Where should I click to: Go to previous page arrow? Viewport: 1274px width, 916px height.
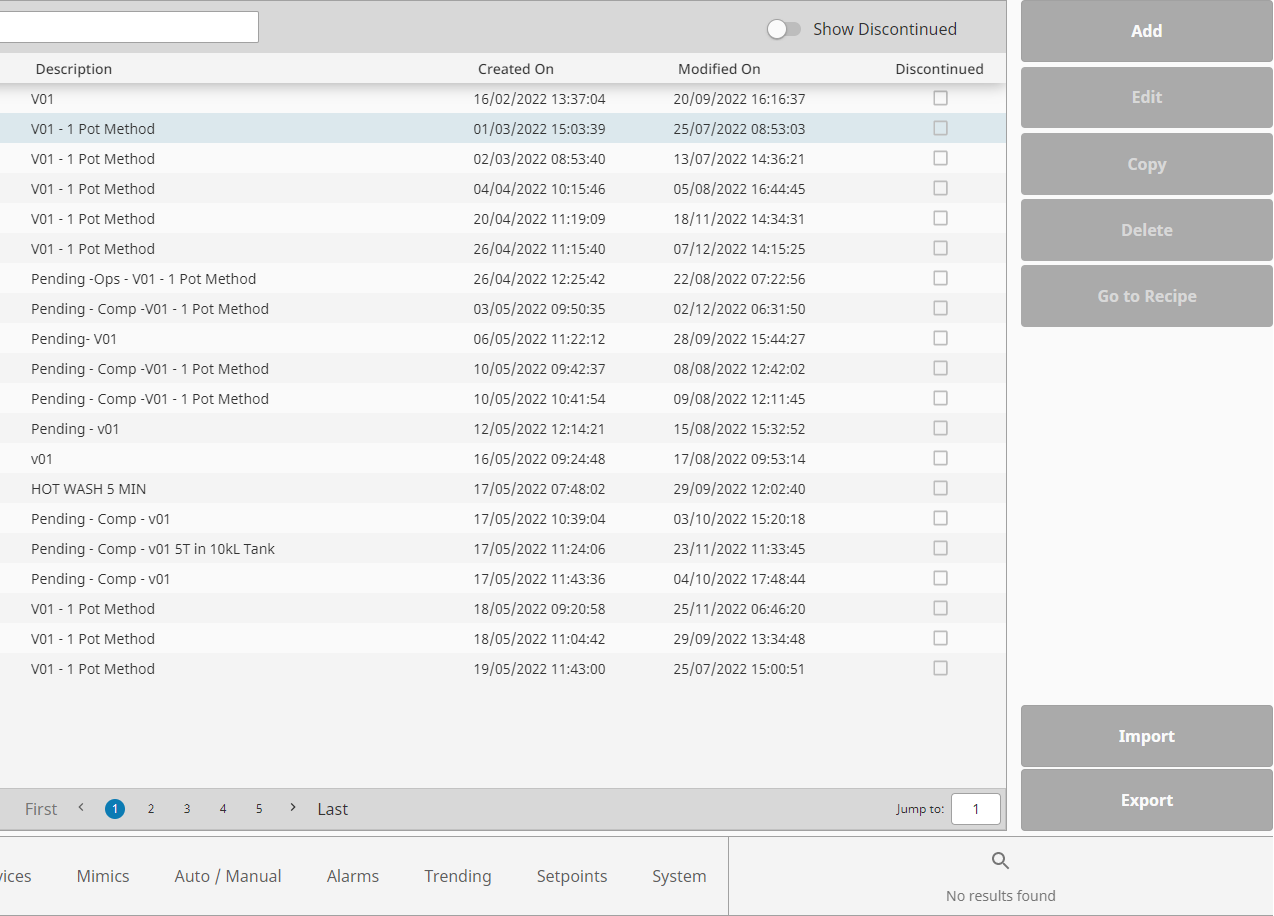point(81,808)
